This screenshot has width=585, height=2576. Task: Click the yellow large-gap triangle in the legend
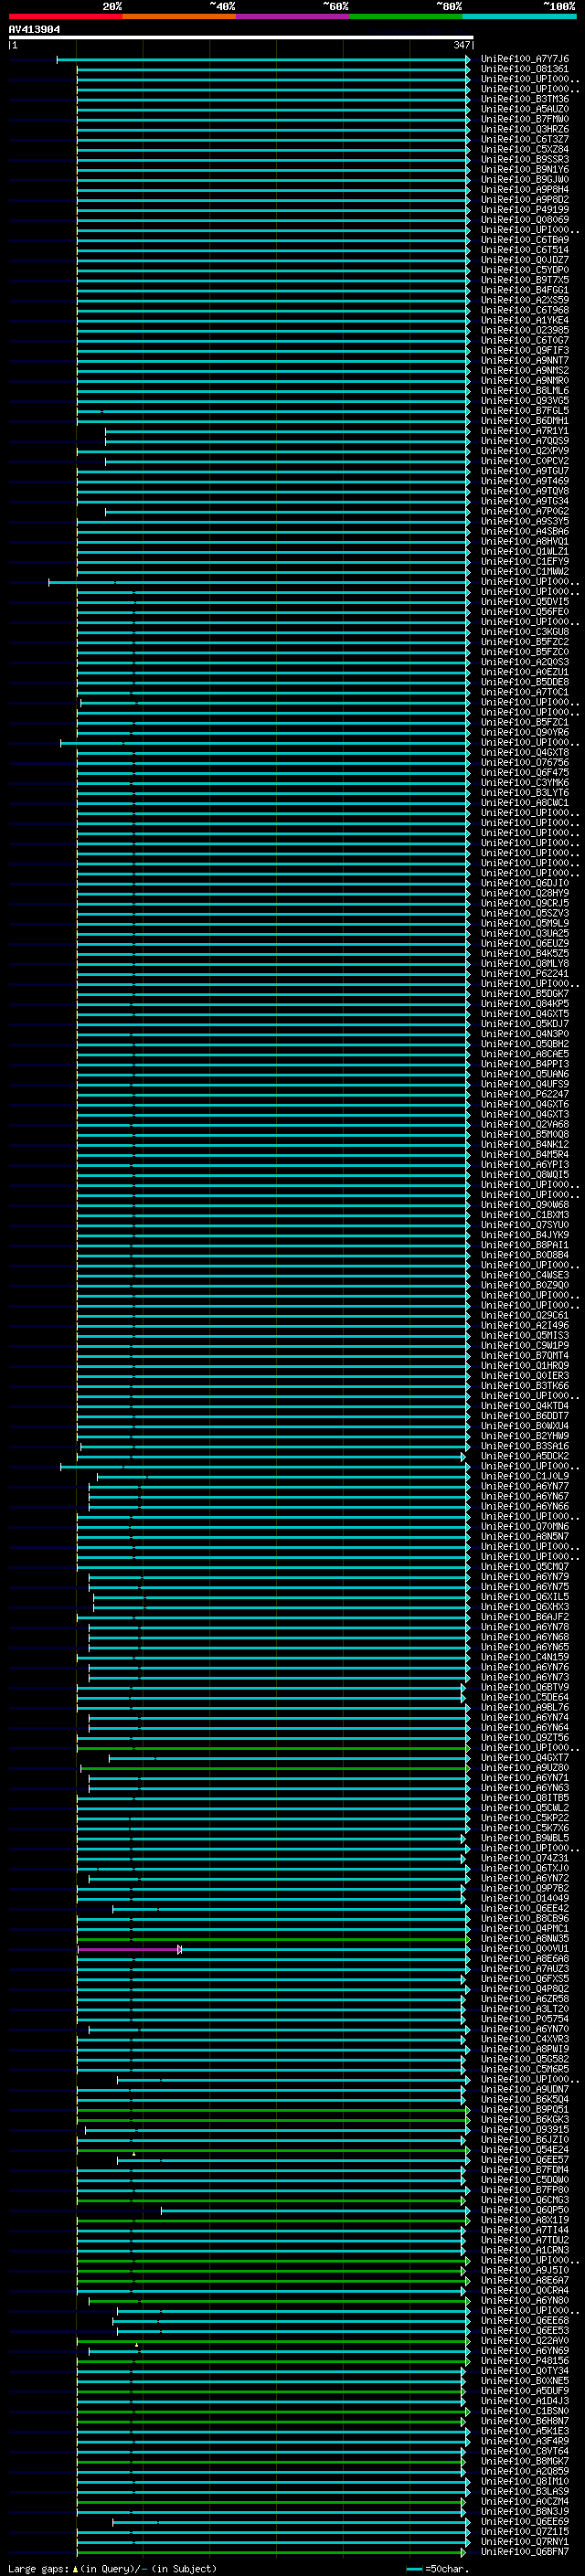[75, 2569]
